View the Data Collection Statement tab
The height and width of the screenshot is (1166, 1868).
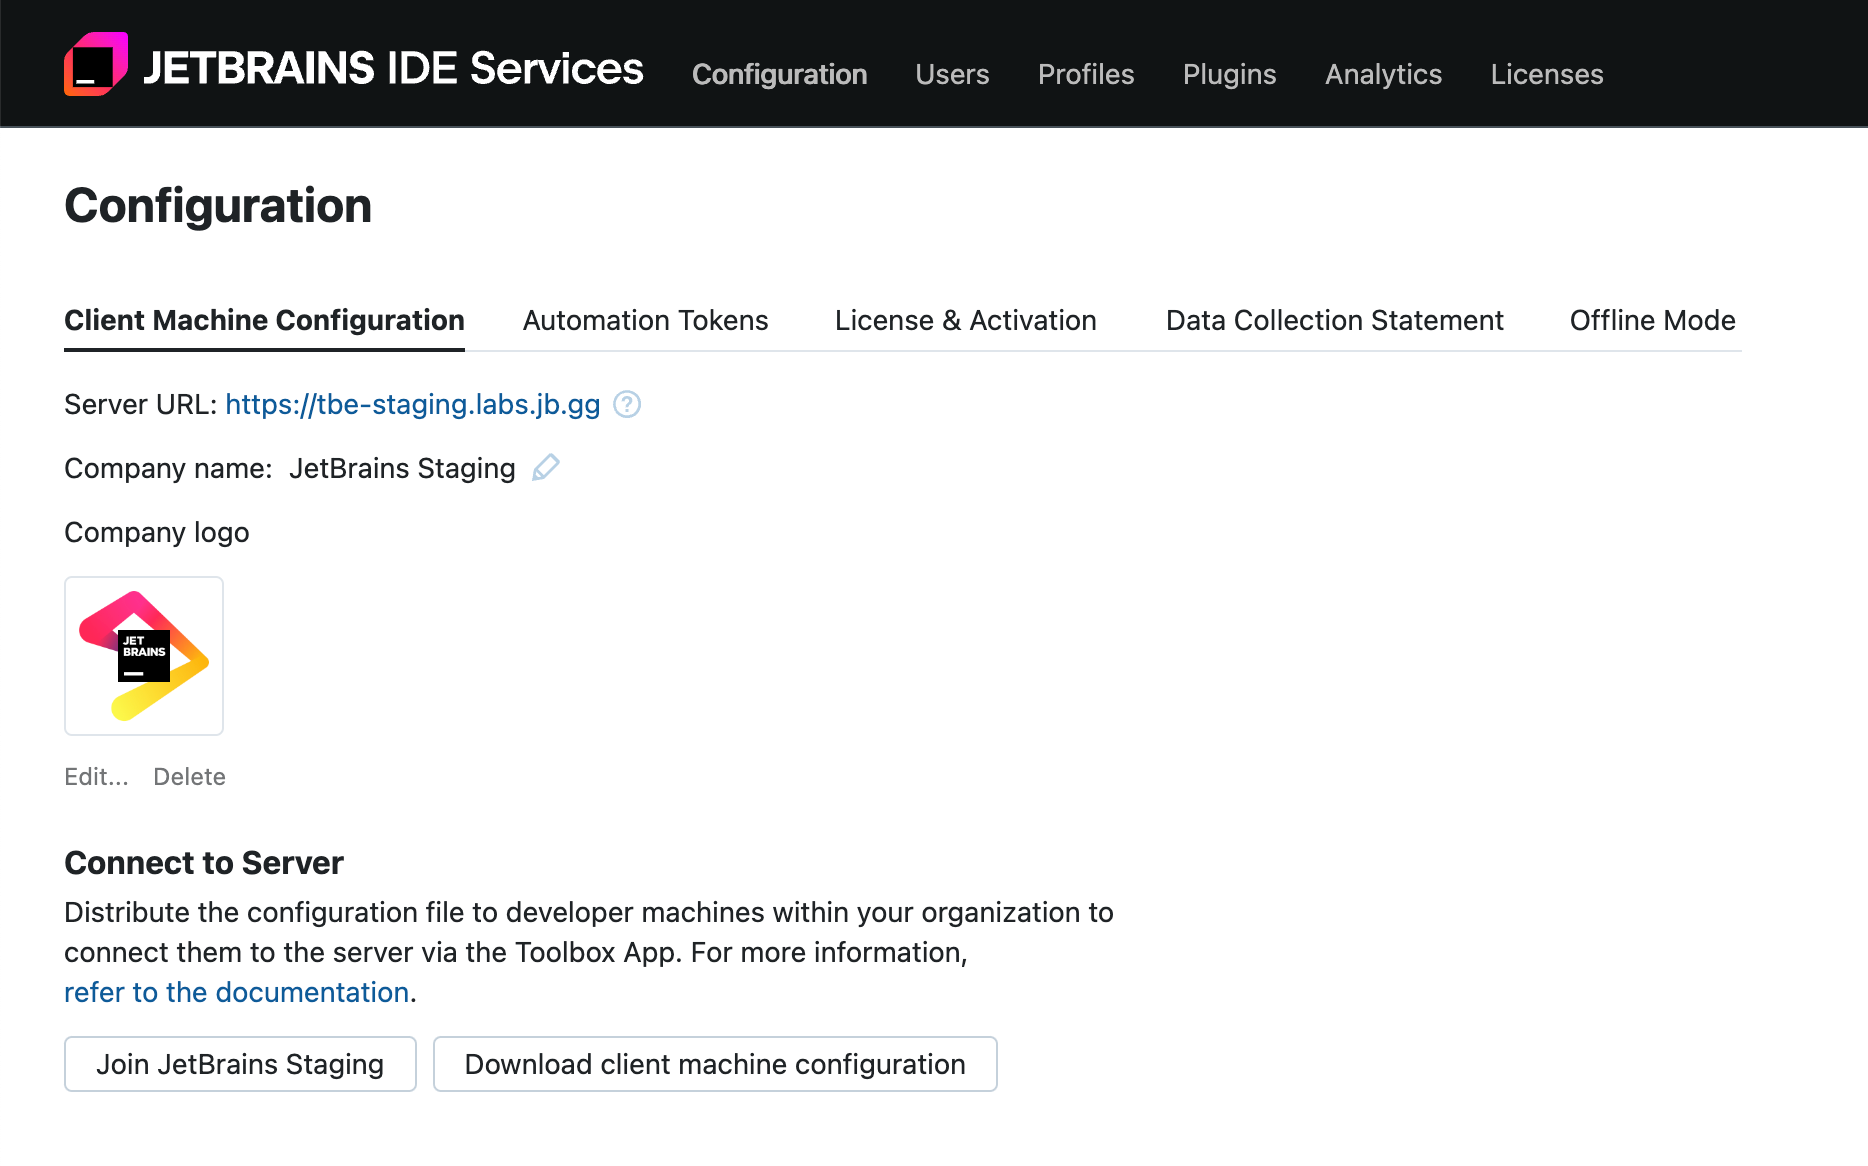[1334, 320]
